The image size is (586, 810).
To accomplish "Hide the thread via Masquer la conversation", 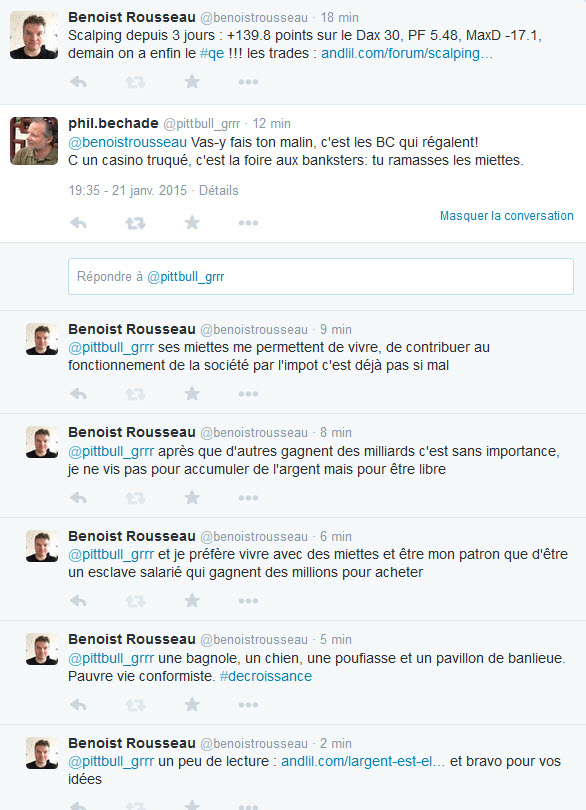I will point(506,216).
